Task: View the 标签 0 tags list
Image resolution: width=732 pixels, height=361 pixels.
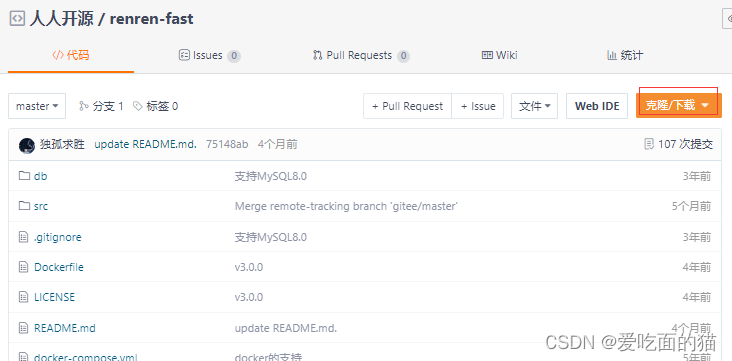Action: [155, 106]
